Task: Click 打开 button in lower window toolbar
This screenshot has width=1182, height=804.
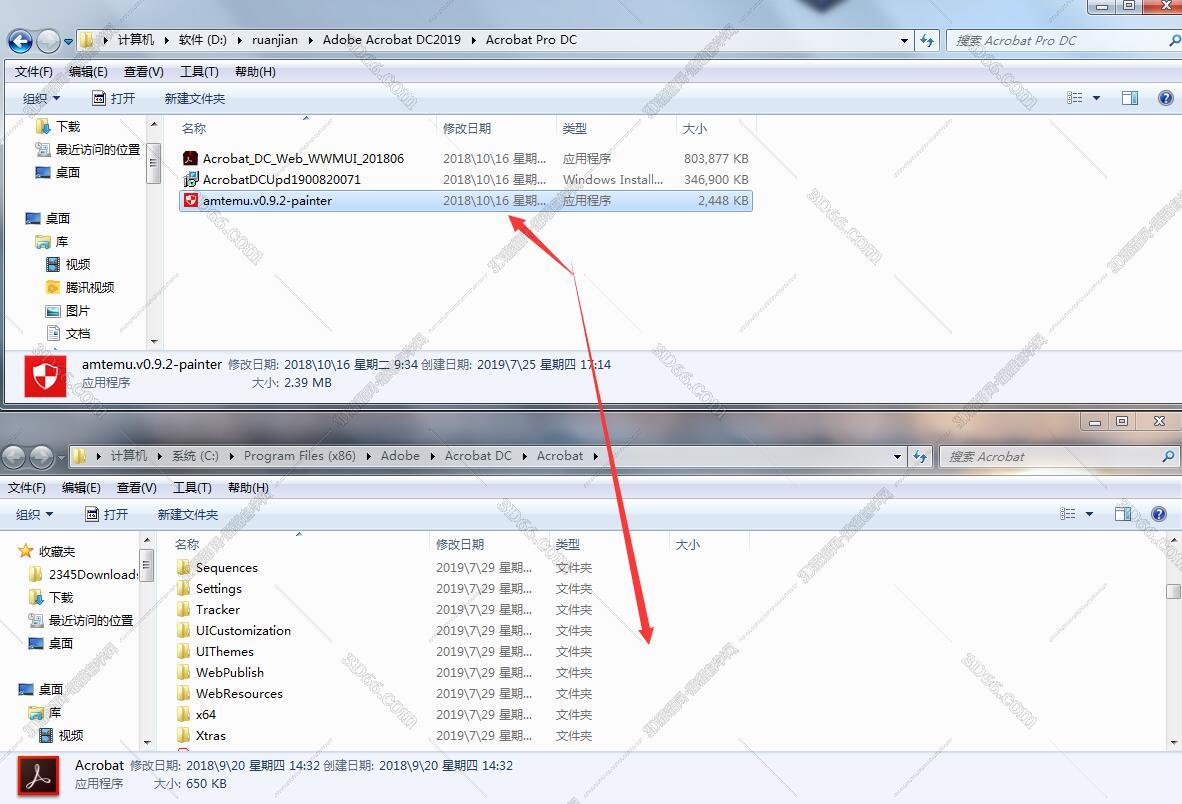Action: pyautogui.click(x=107, y=514)
